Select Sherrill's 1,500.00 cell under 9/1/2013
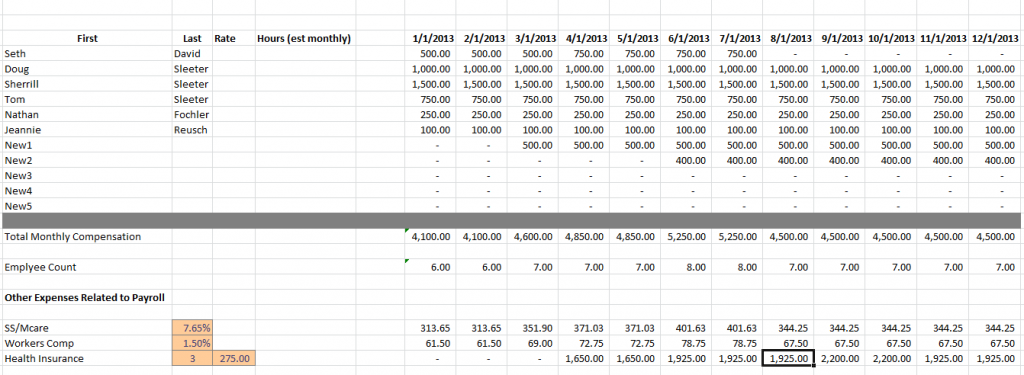Screen dimensions: 1024x375 coord(839,84)
